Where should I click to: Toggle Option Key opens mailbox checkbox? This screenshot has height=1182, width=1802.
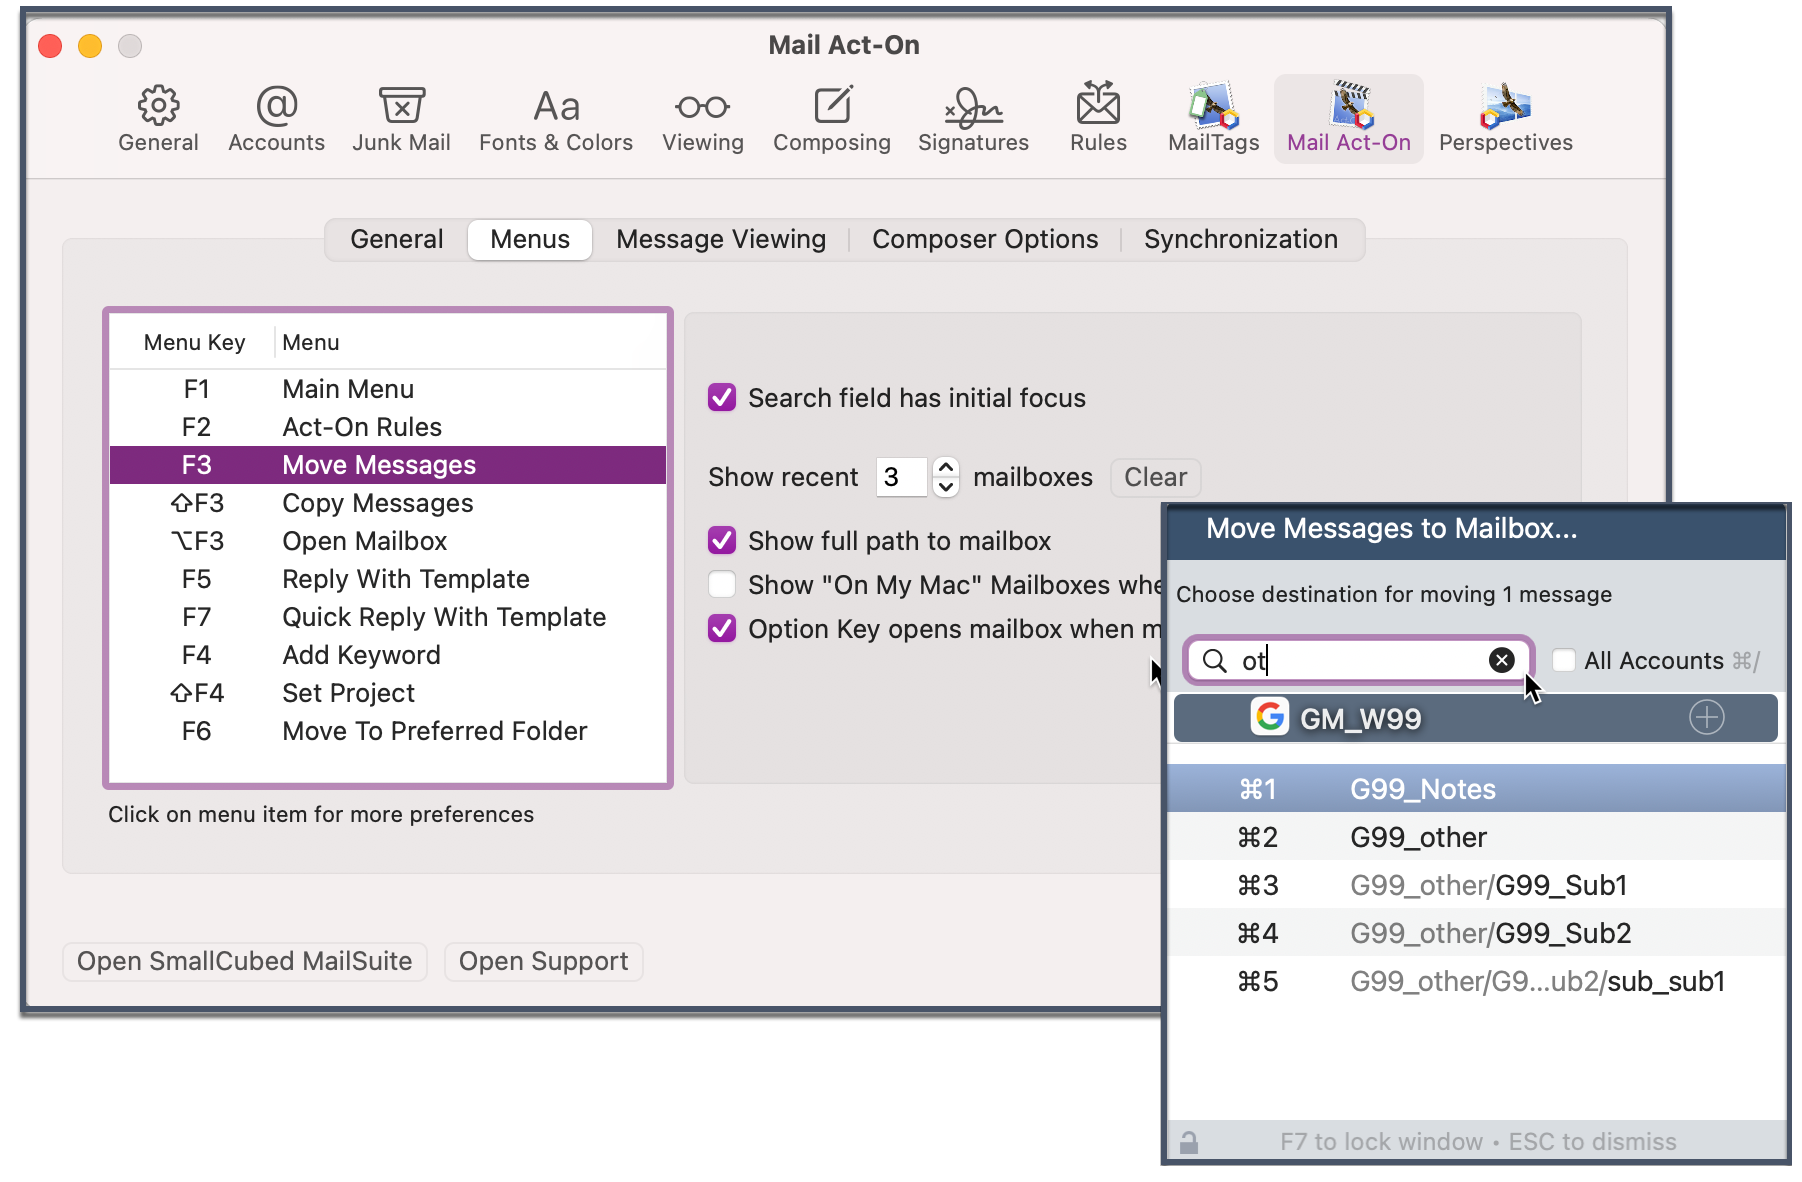point(722,629)
